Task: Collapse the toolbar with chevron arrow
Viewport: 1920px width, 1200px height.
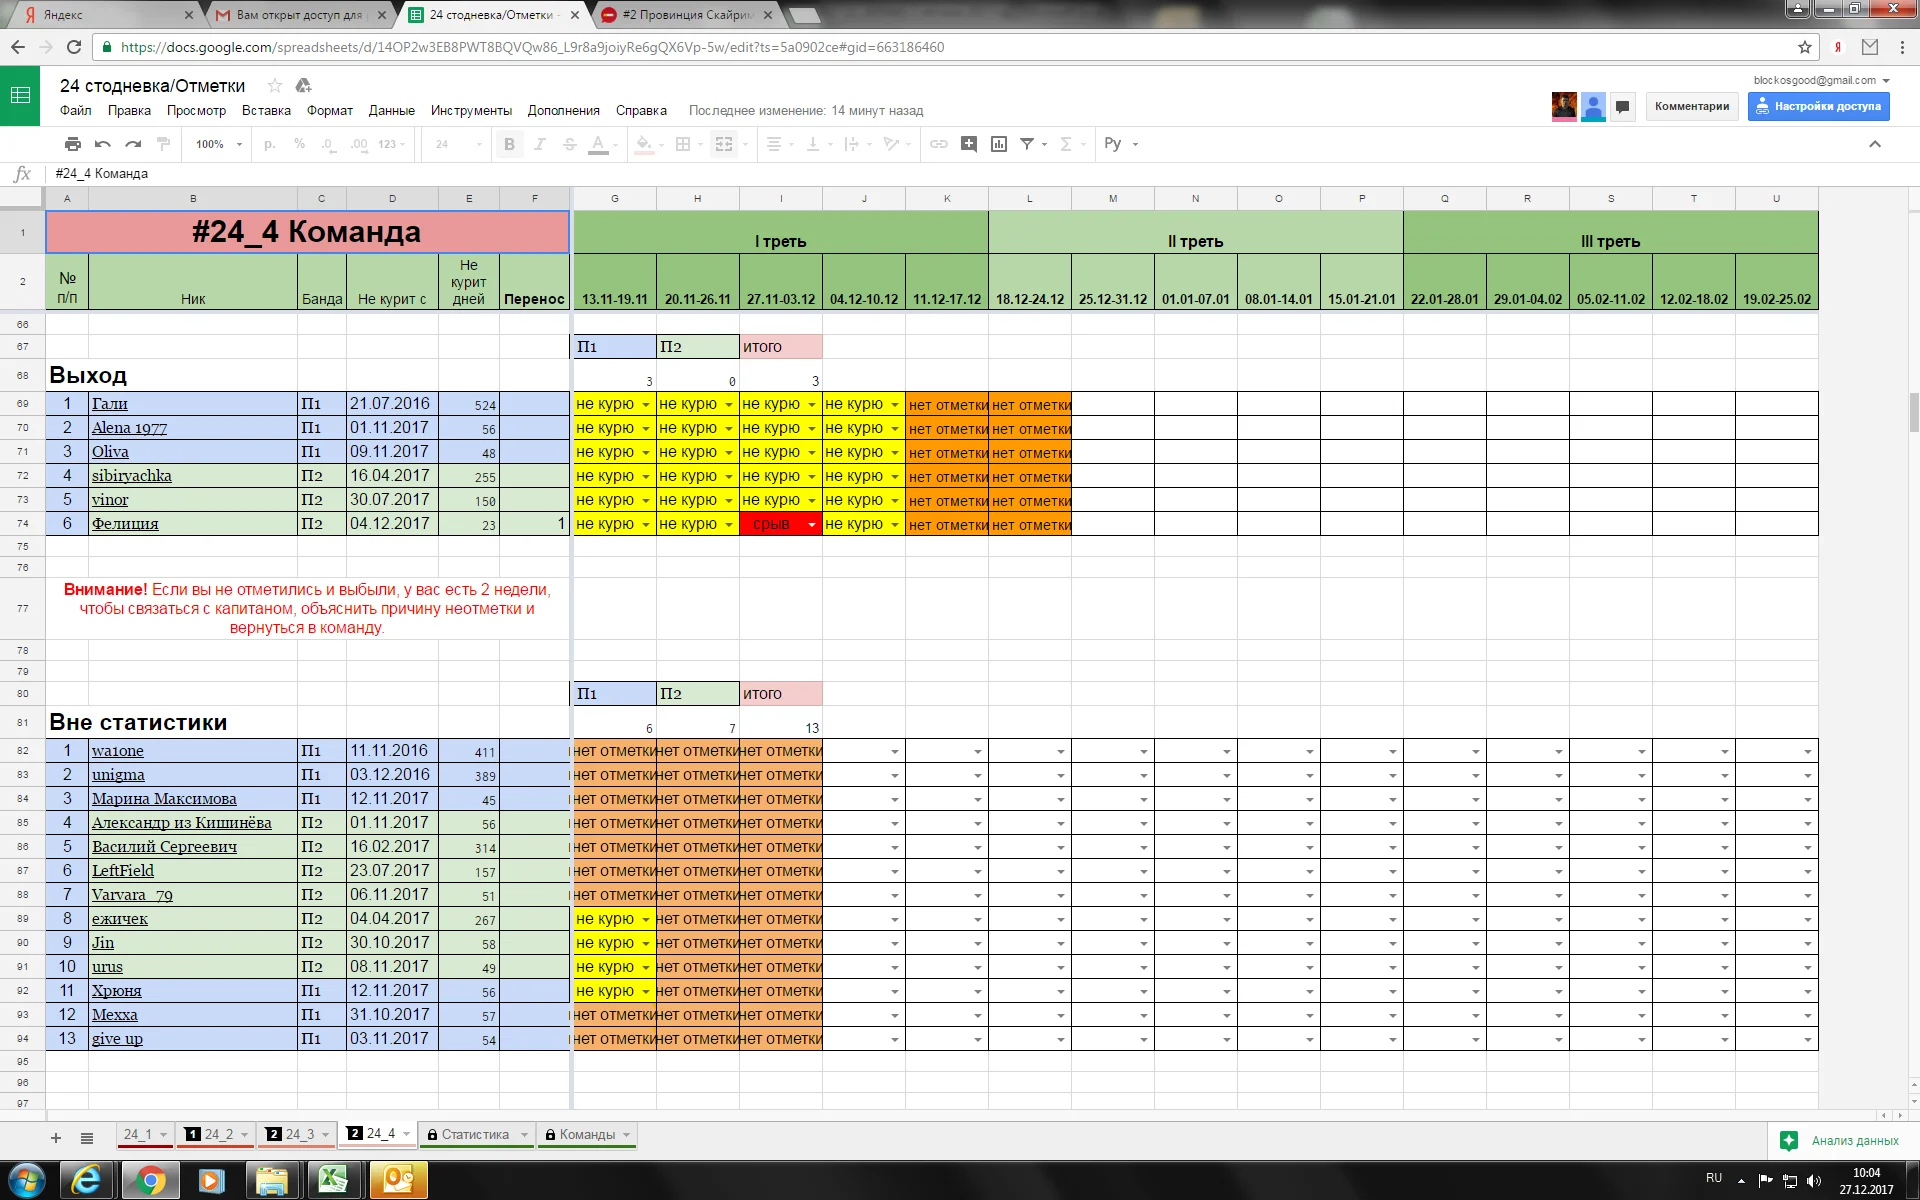Action: [1875, 144]
